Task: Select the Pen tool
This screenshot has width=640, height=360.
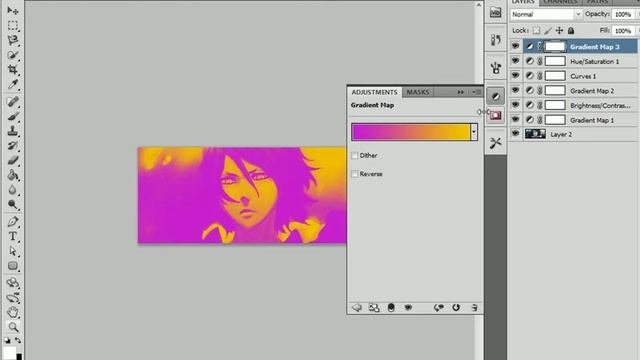Action: click(x=13, y=222)
